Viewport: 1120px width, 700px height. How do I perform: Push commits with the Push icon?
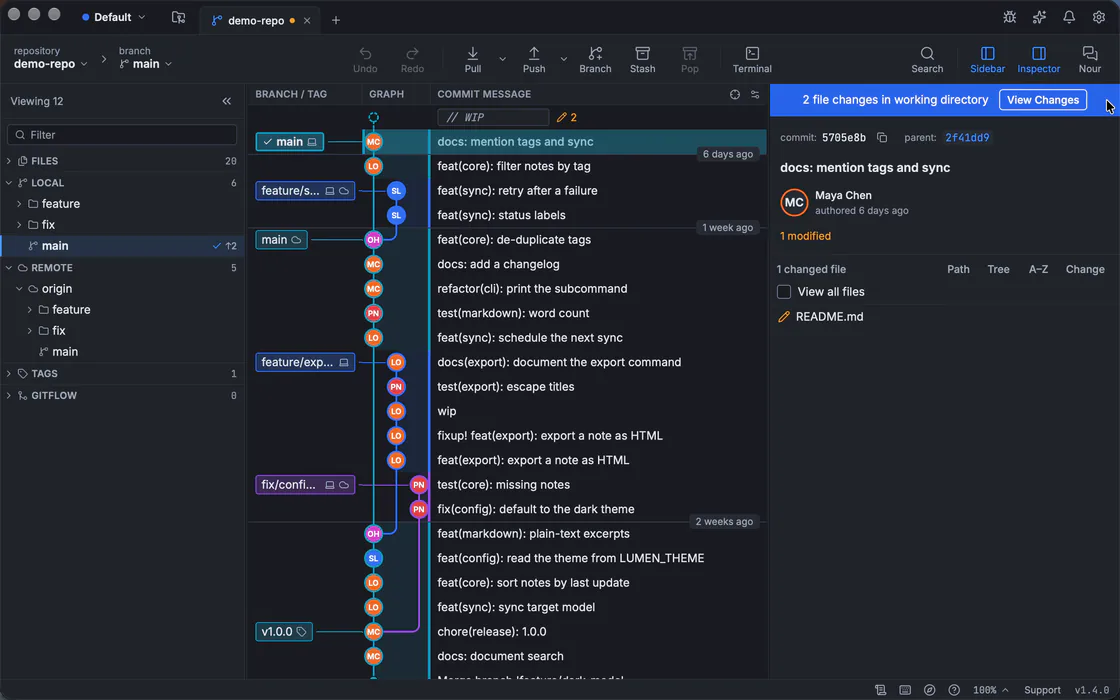(534, 54)
